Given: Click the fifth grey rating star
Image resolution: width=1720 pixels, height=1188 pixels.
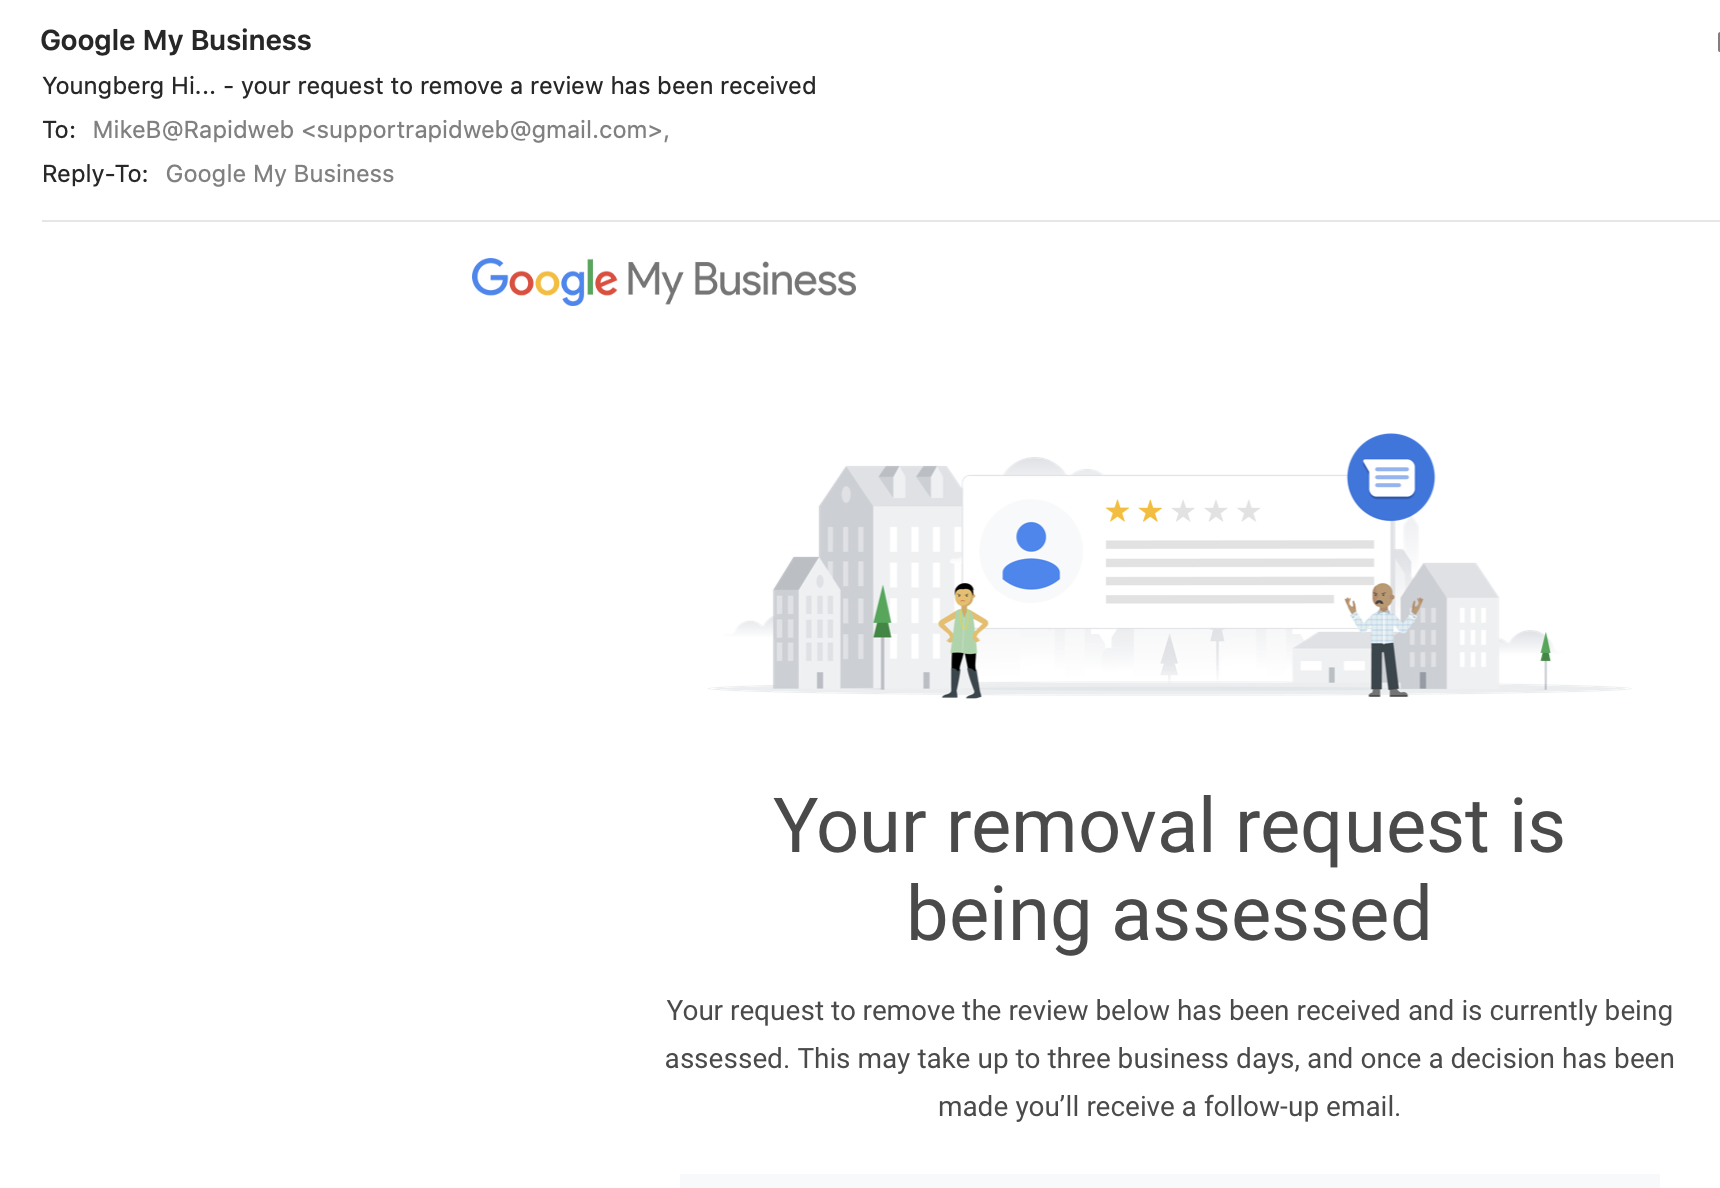Looking at the screenshot, I should (x=1248, y=512).
